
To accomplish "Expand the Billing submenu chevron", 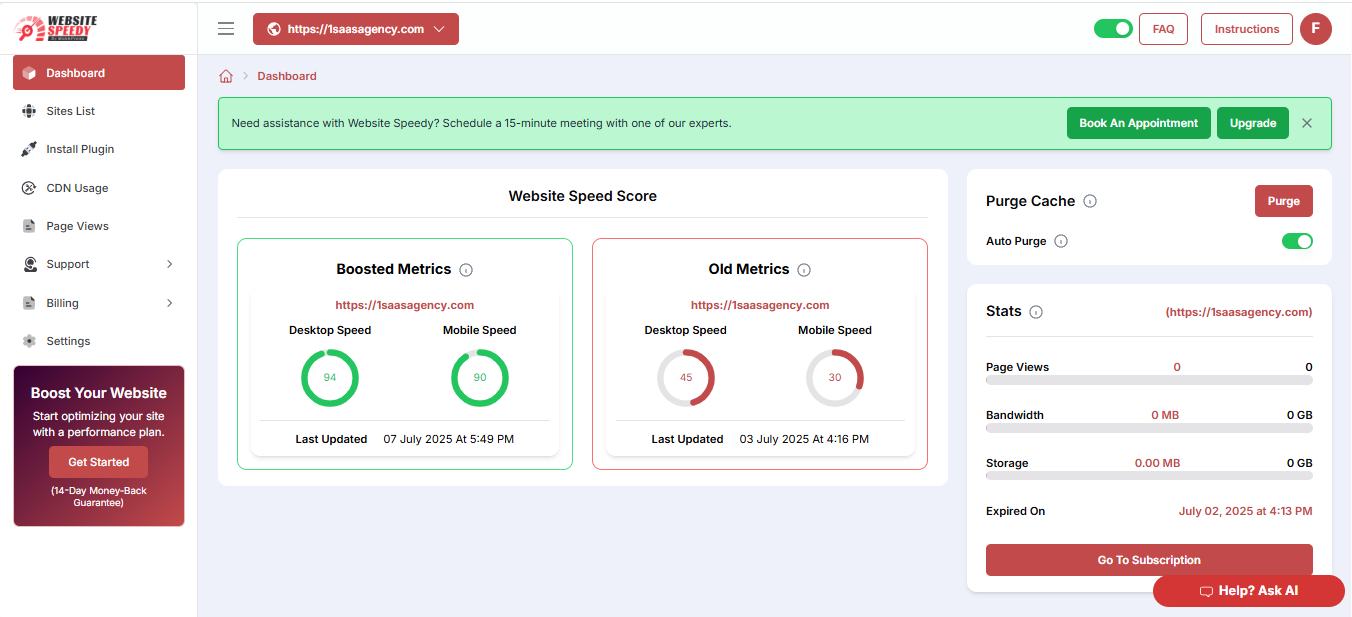I will [169, 303].
